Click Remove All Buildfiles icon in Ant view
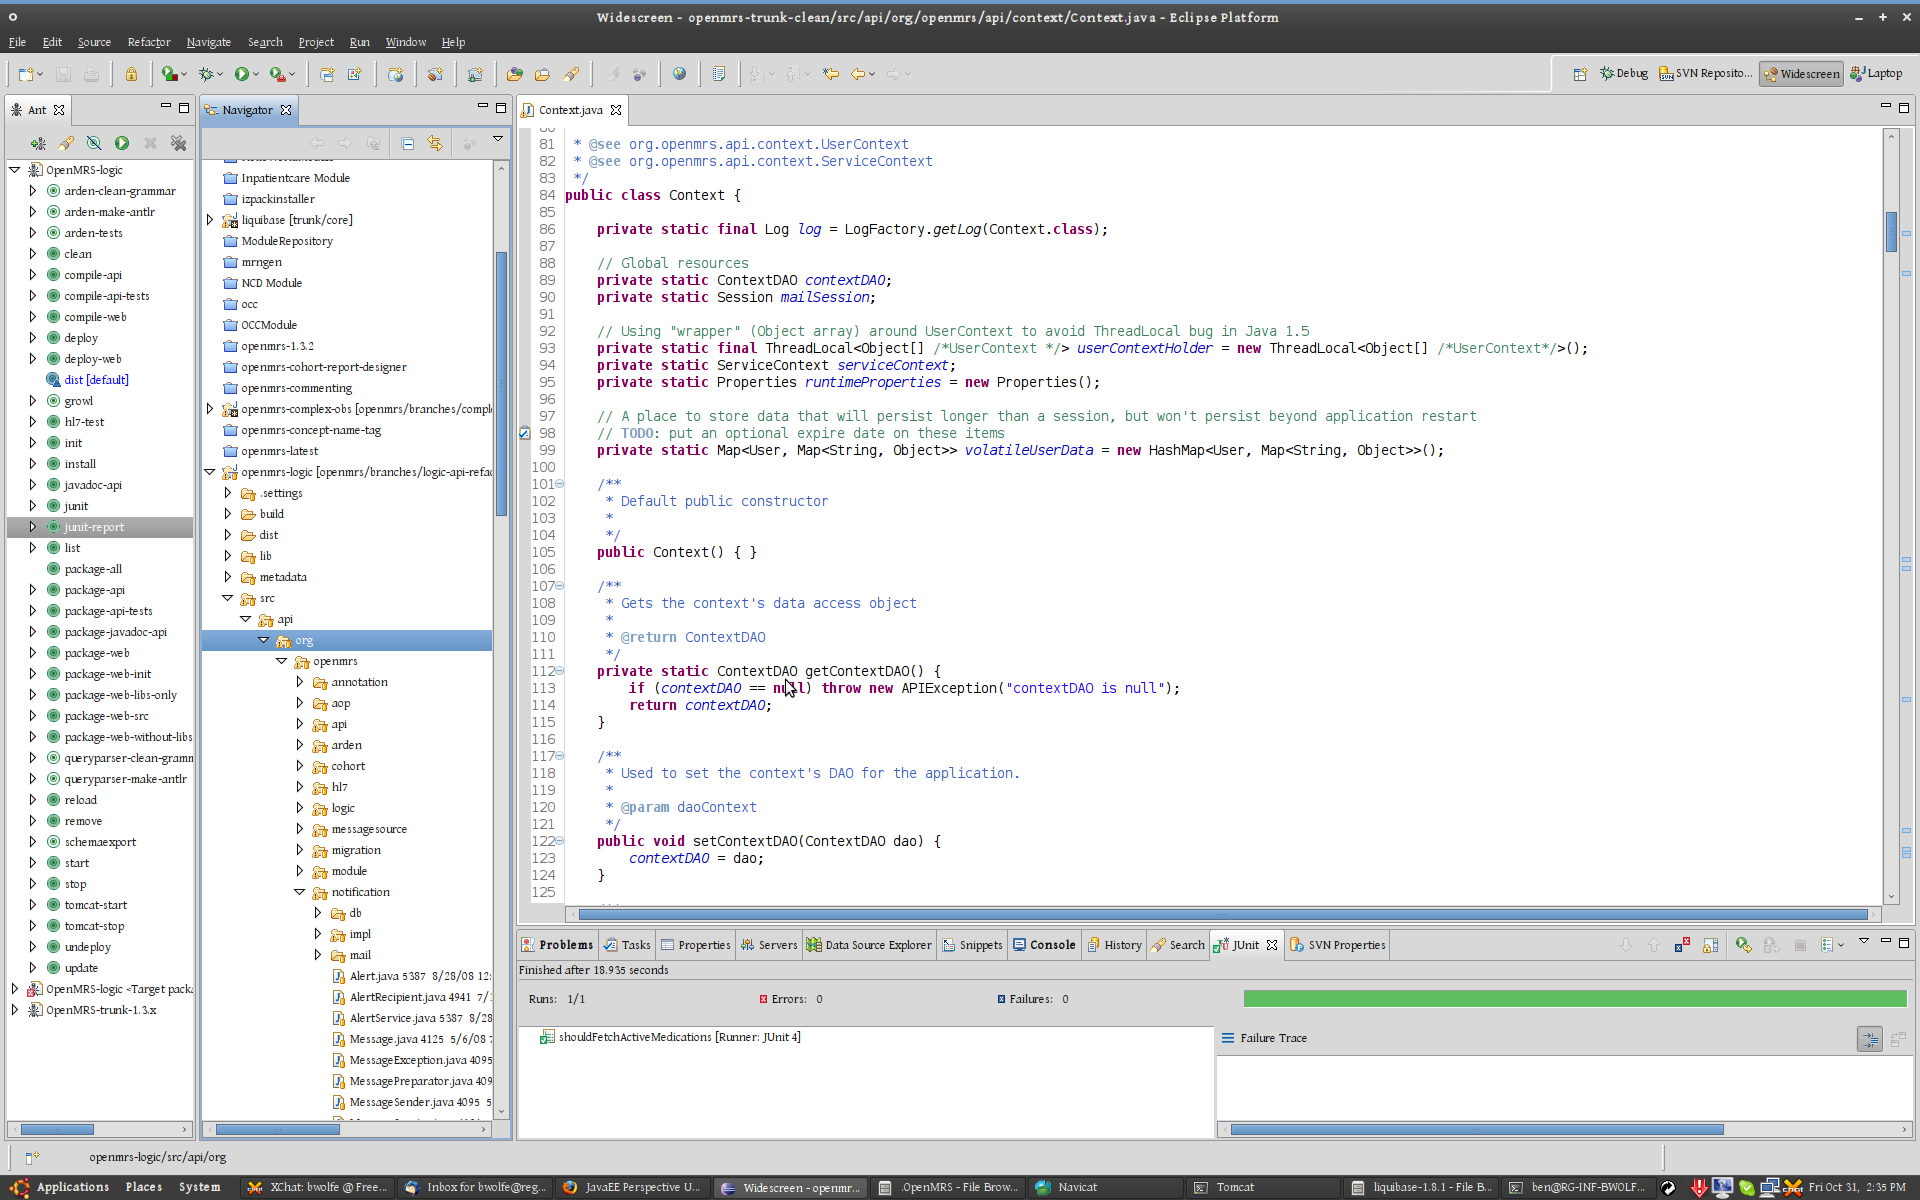This screenshot has height=1200, width=1920. click(178, 143)
